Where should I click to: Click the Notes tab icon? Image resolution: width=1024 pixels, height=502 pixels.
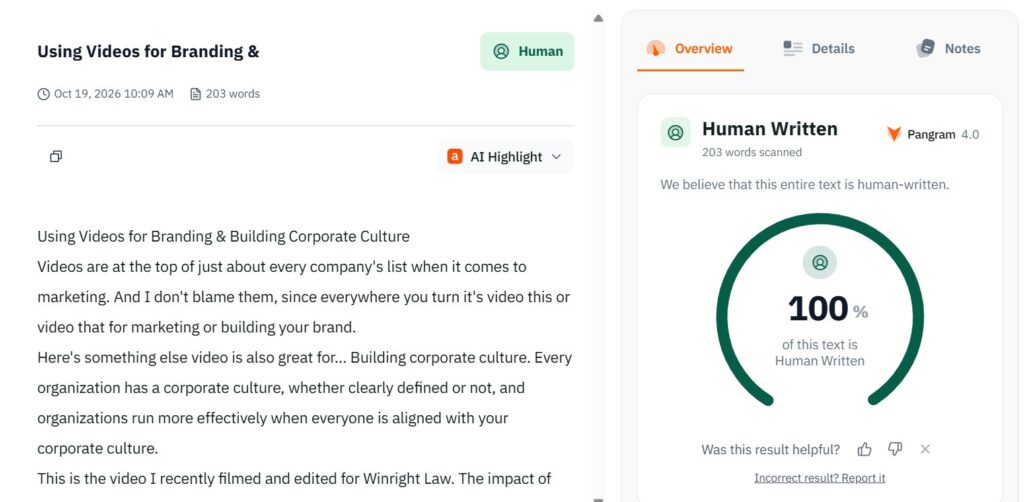click(x=925, y=48)
